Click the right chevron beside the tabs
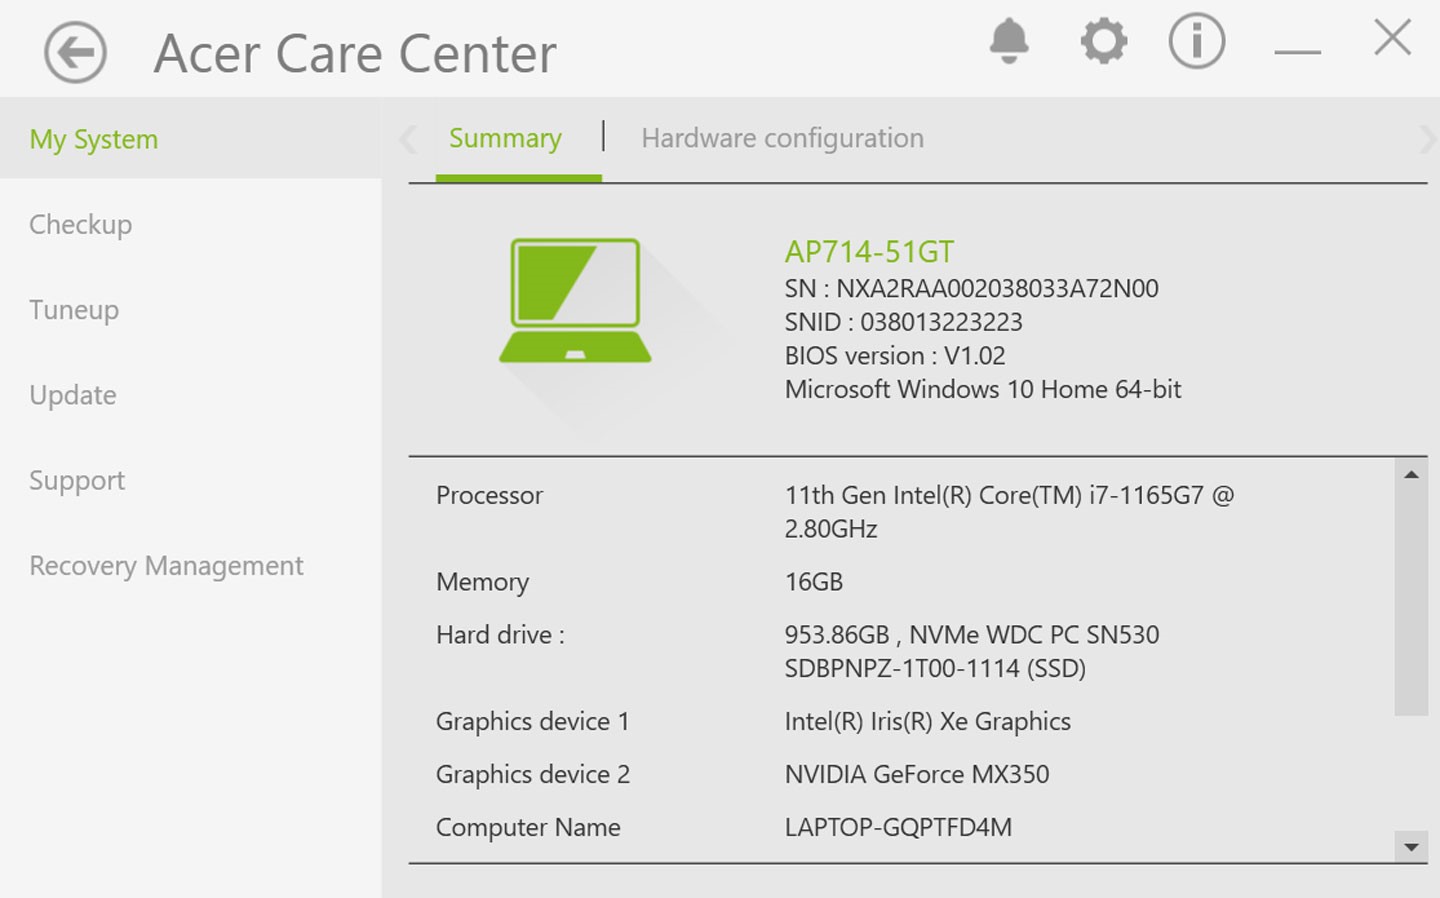This screenshot has width=1440, height=898. coord(1426,139)
